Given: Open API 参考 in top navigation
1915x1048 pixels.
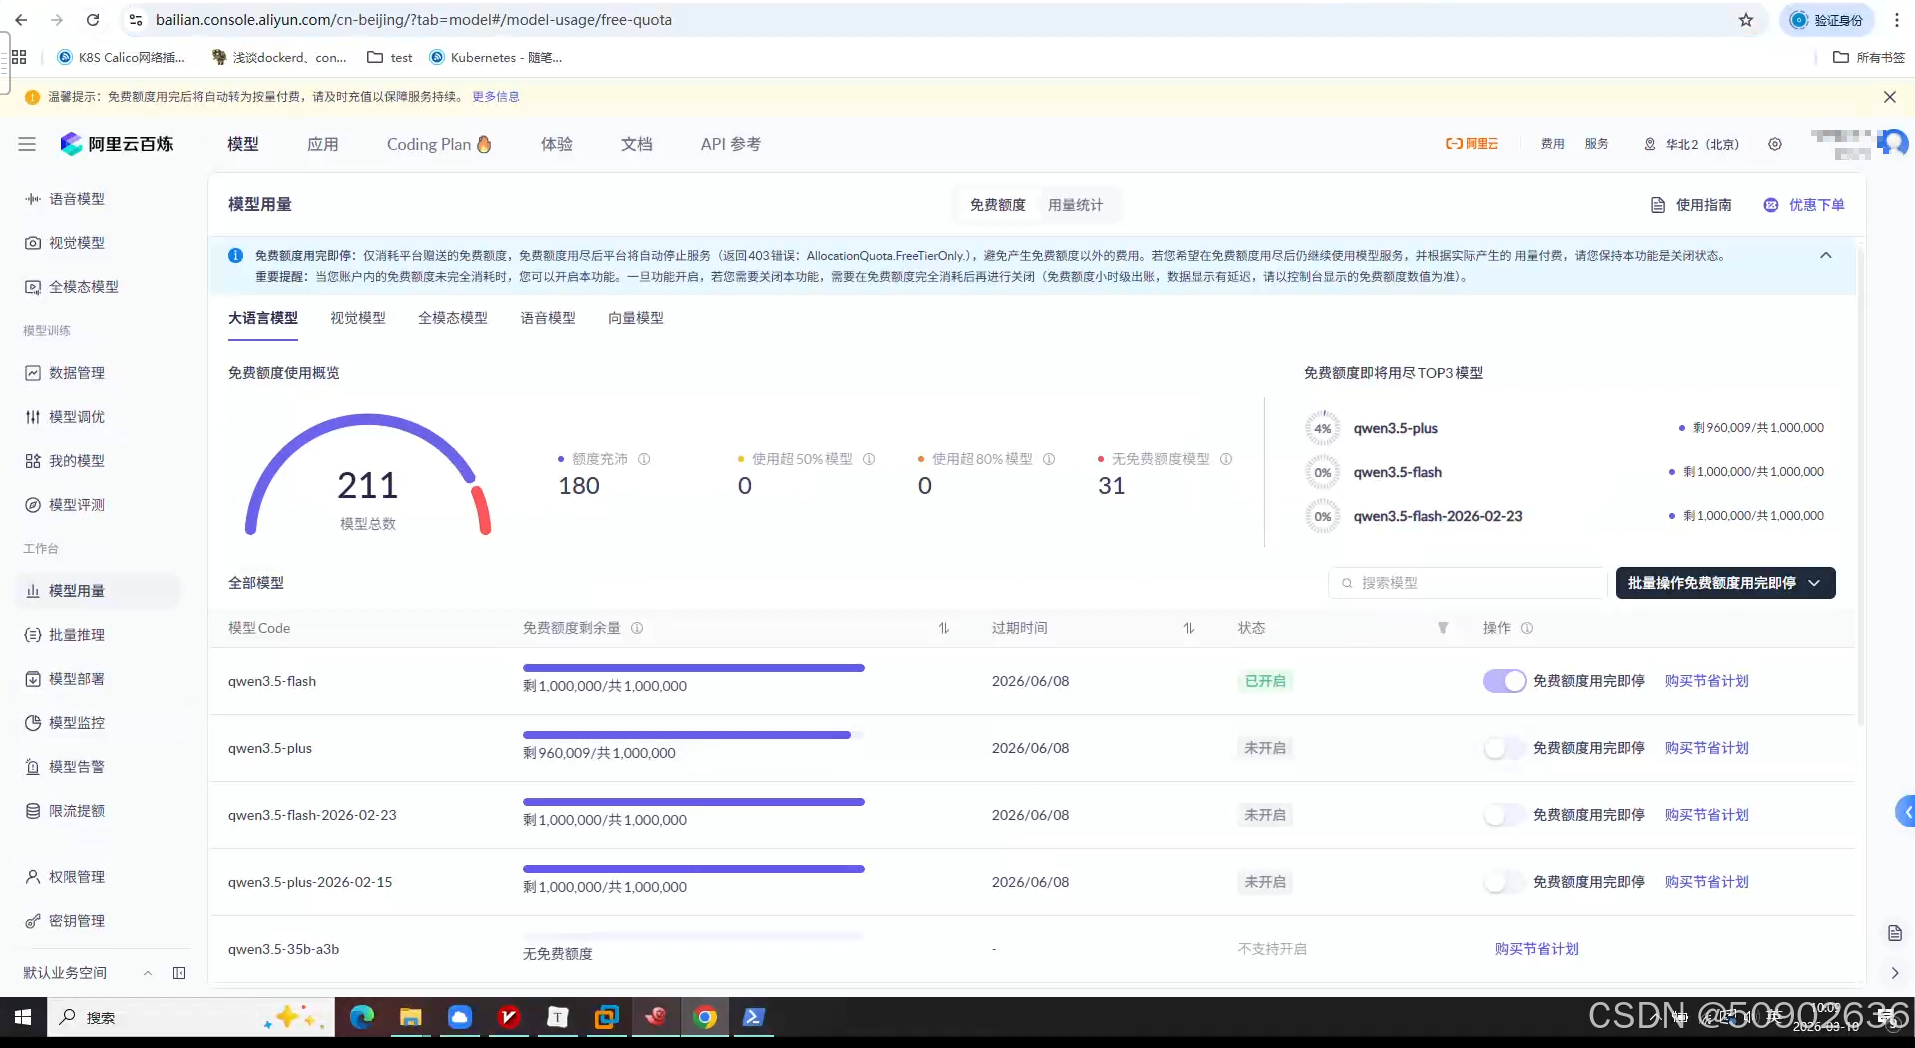Looking at the screenshot, I should [x=731, y=144].
